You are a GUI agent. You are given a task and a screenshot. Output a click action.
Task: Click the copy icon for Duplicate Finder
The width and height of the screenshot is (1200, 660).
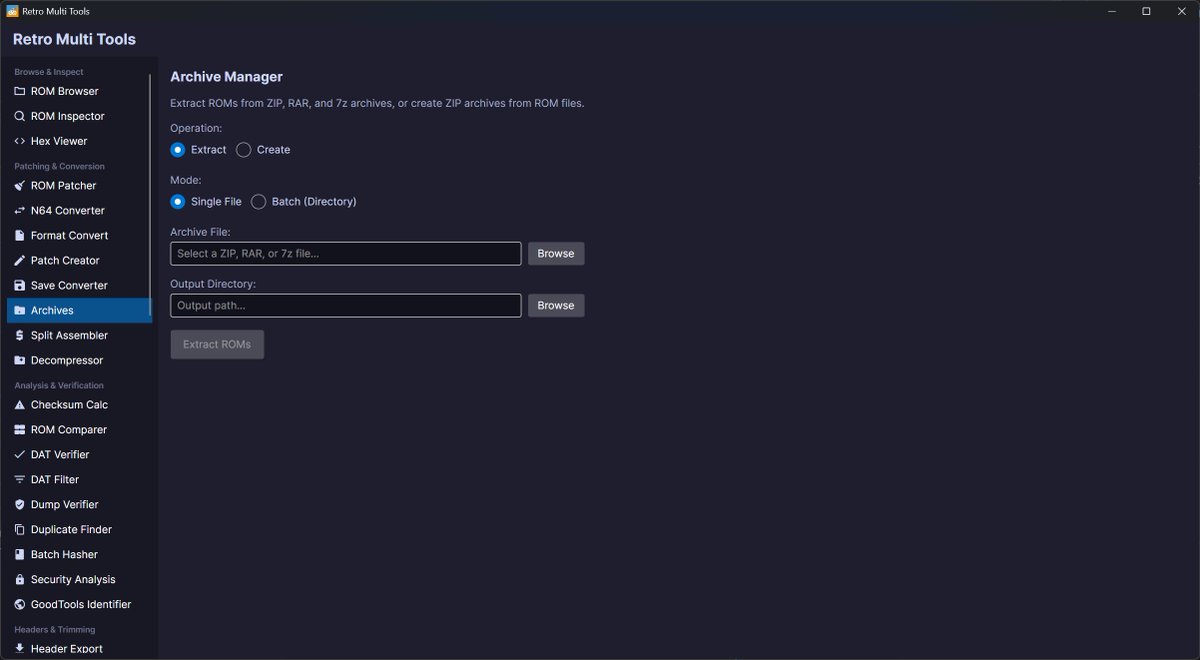point(20,529)
